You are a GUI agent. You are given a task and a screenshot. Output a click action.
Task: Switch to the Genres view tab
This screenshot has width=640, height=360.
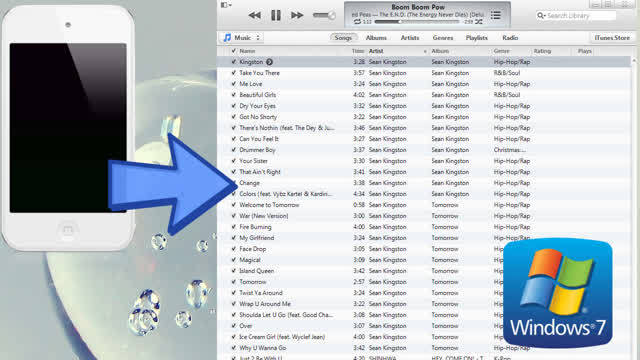pos(443,38)
